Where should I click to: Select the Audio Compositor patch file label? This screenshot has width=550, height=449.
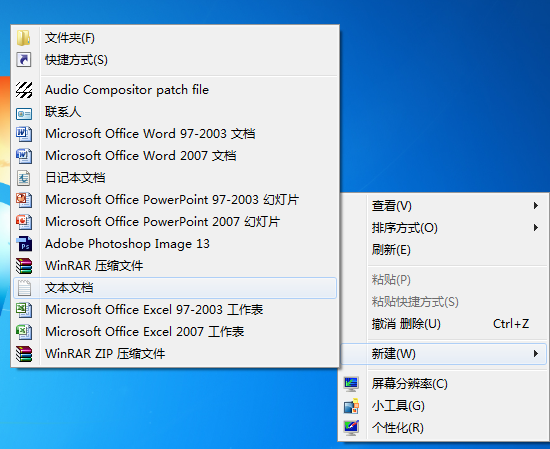127,90
